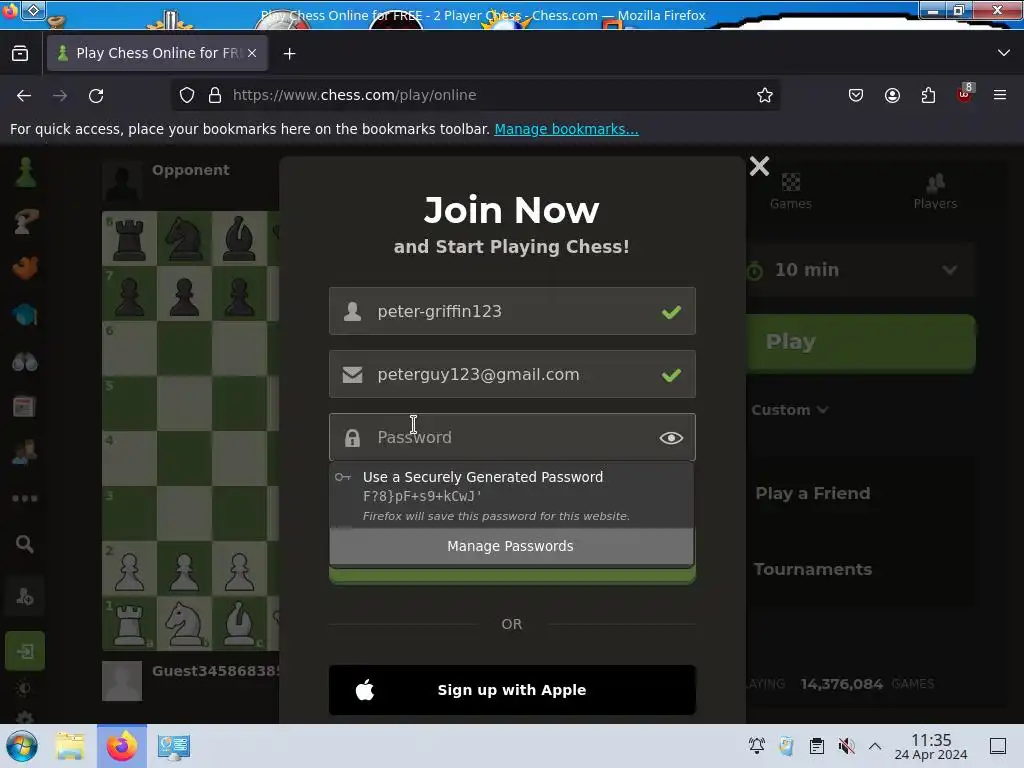
Task: Use the securely generated password suggestion
Action: (x=511, y=495)
